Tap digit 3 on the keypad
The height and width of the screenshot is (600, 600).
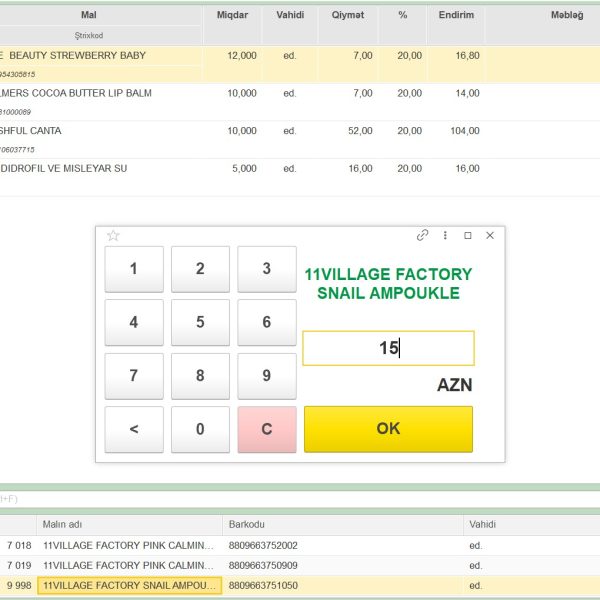click(x=267, y=269)
